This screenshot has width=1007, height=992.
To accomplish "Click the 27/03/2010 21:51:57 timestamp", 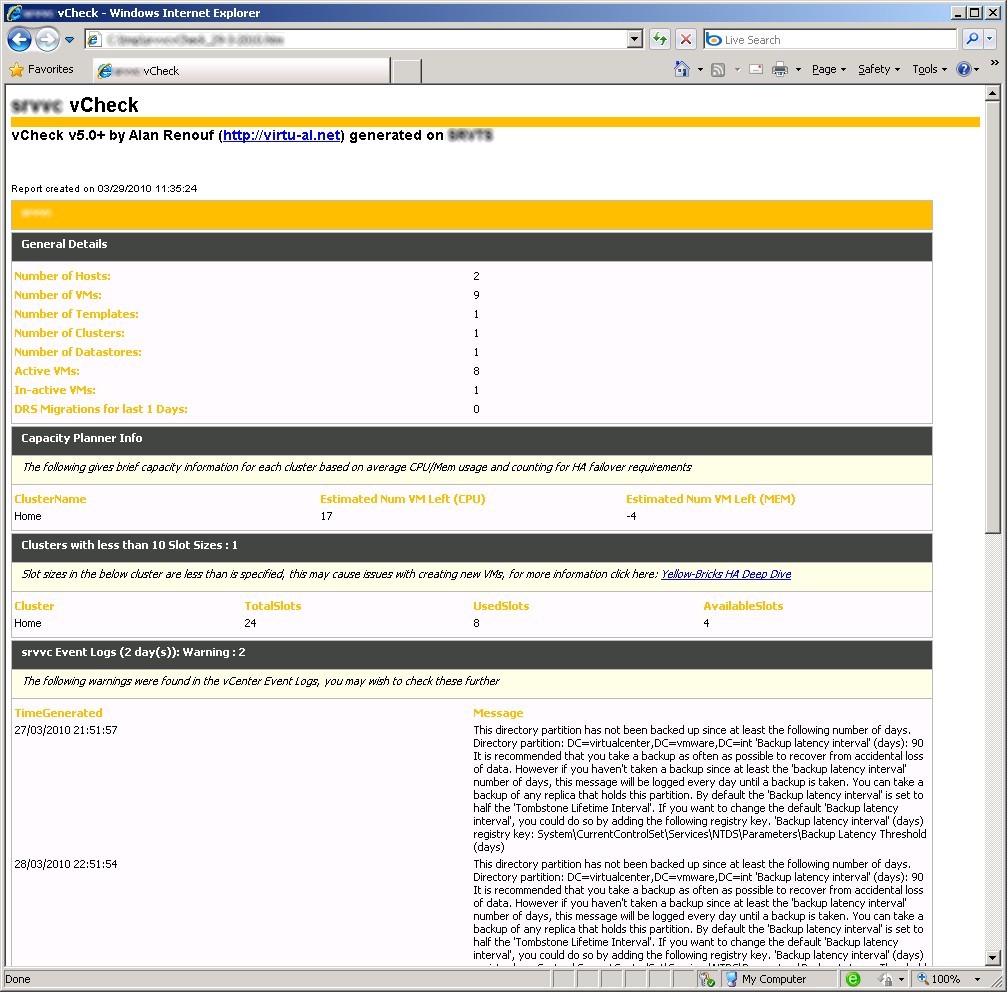I will pyautogui.click(x=66, y=730).
